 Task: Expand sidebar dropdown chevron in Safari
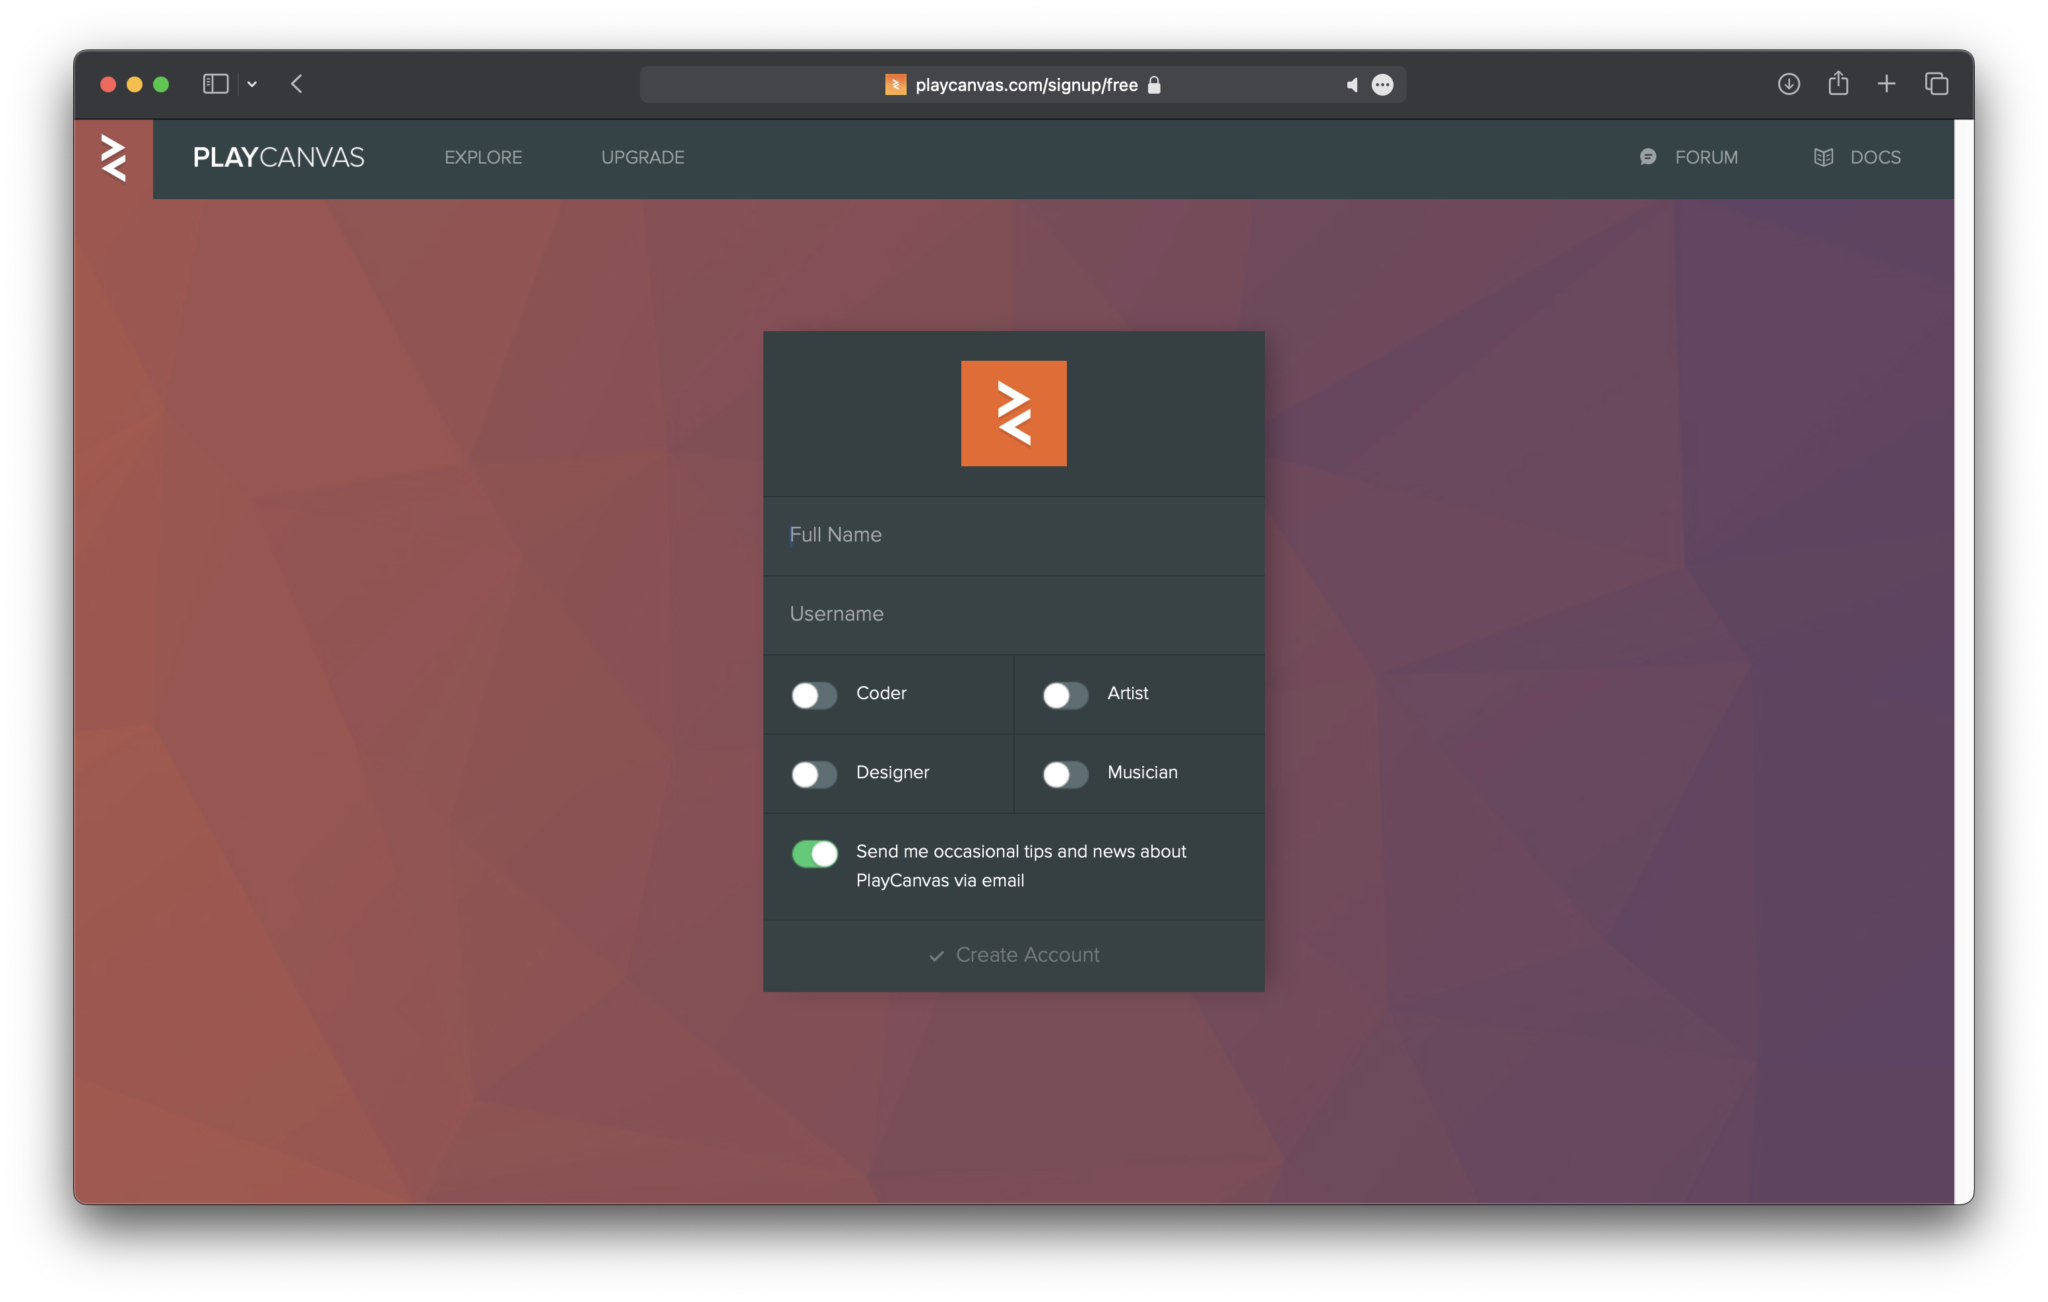pos(252,85)
